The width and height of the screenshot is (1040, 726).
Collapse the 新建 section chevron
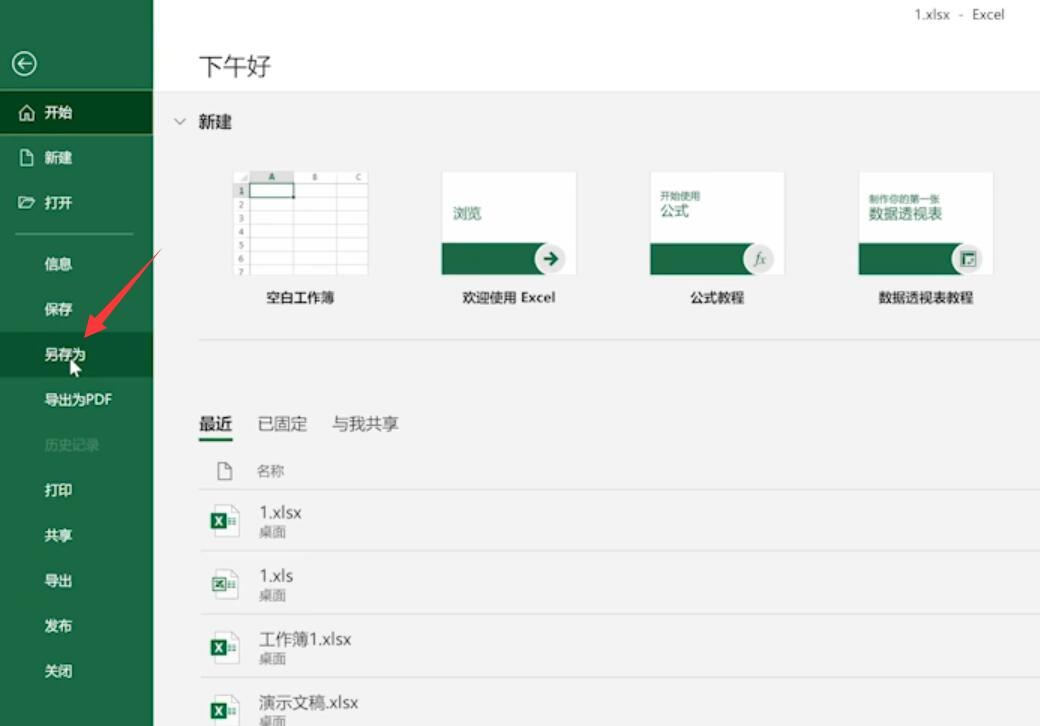click(x=180, y=122)
